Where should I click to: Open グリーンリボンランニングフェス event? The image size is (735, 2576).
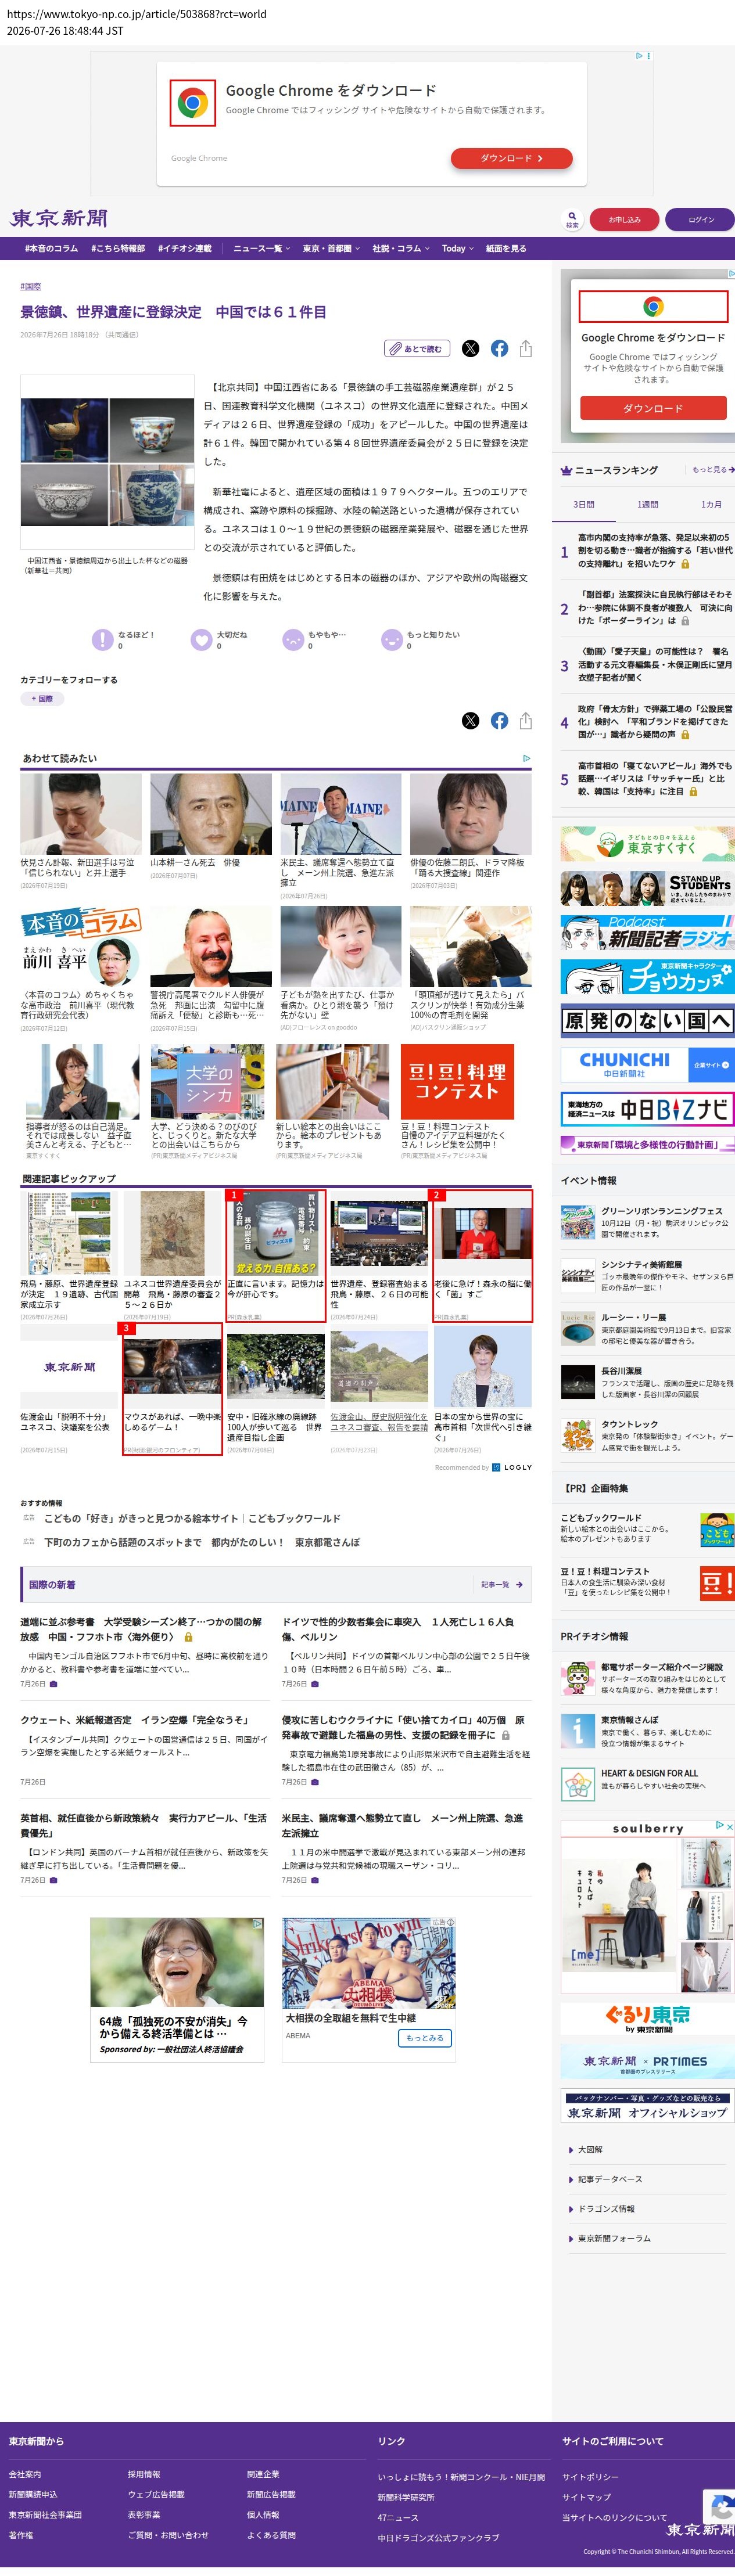tap(647, 1221)
